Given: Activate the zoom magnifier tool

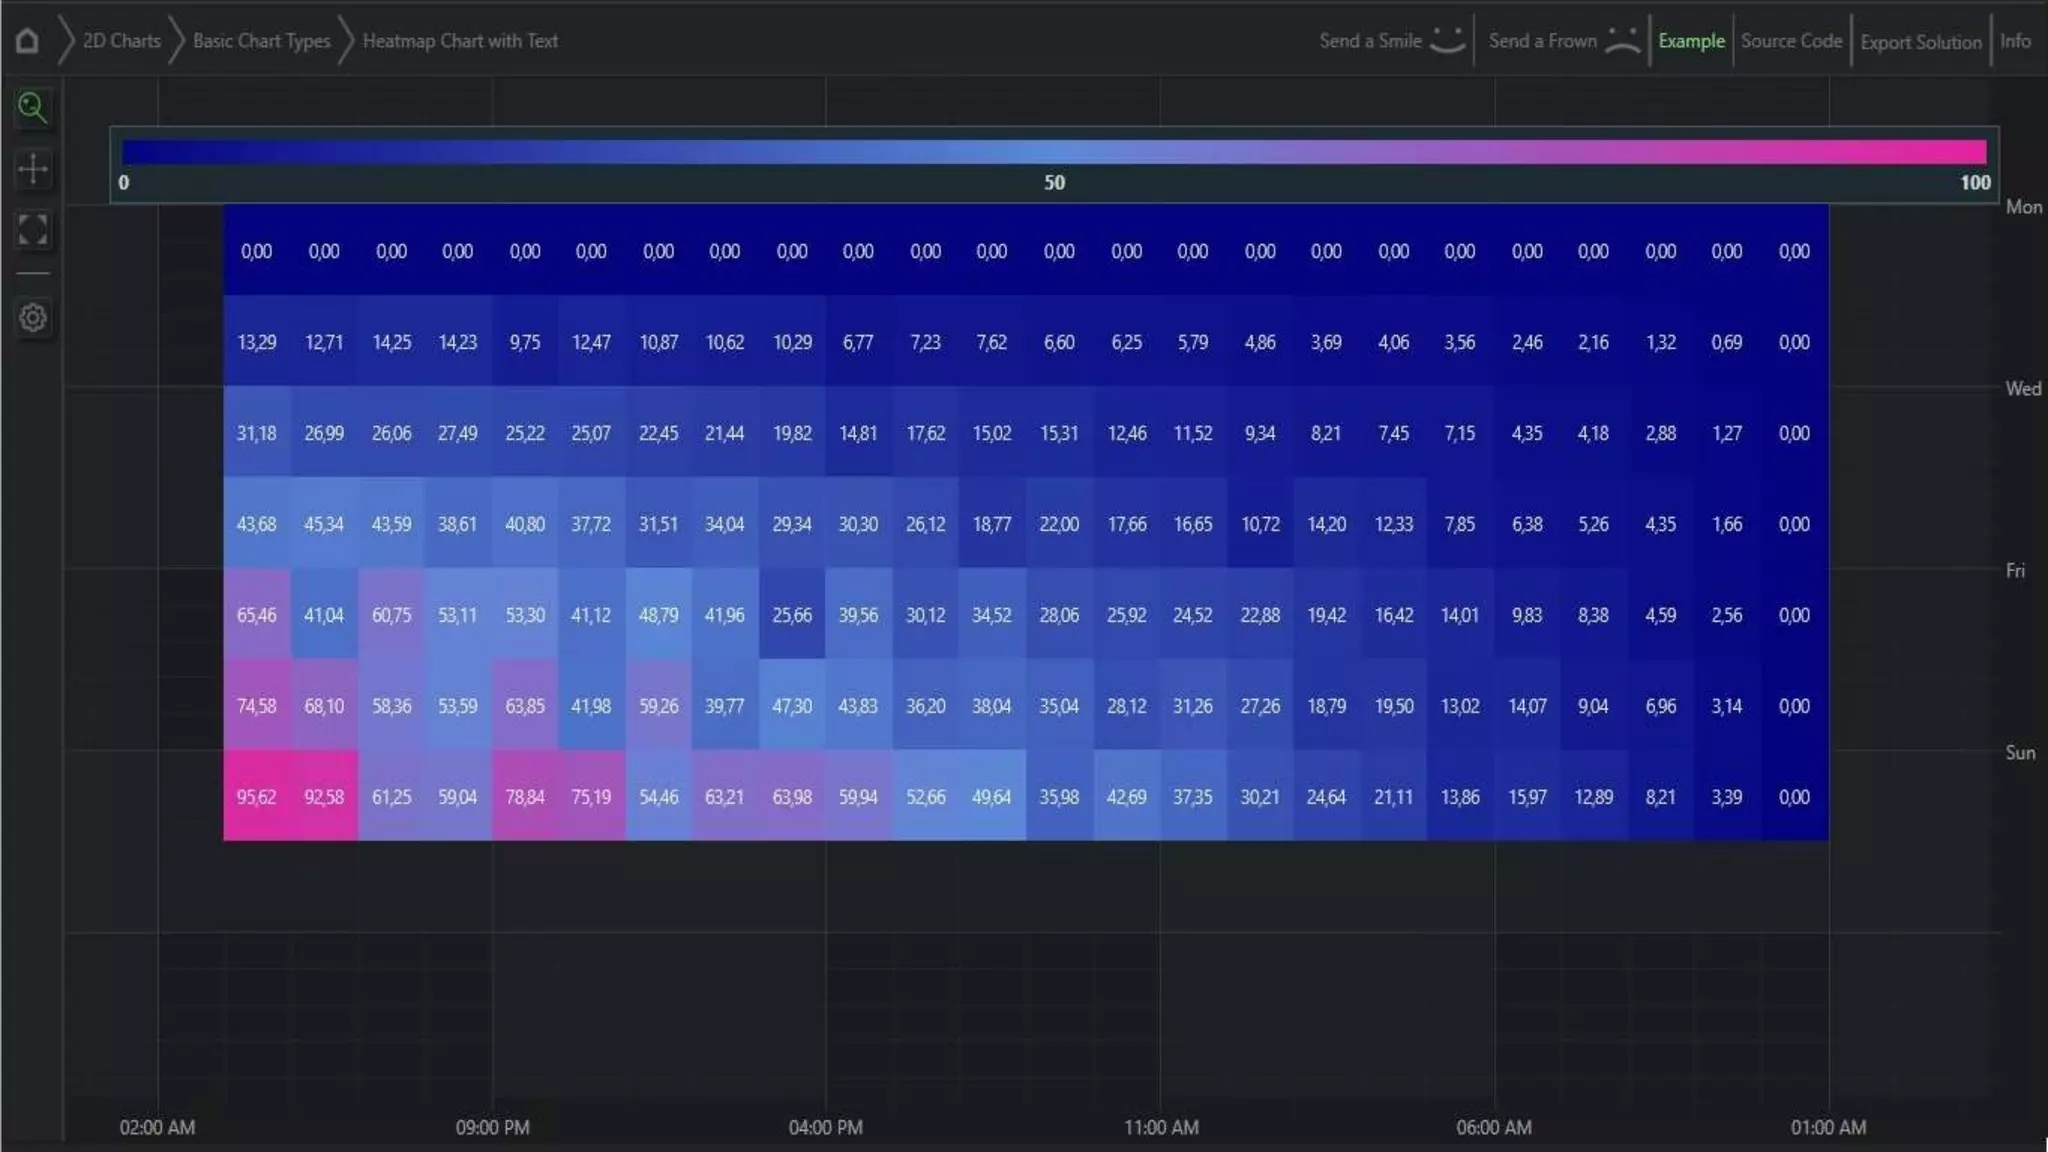Looking at the screenshot, I should click(32, 107).
